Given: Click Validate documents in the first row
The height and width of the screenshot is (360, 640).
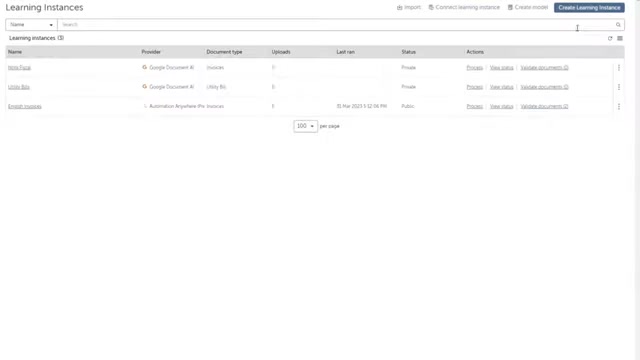Looking at the screenshot, I should (x=544, y=68).
